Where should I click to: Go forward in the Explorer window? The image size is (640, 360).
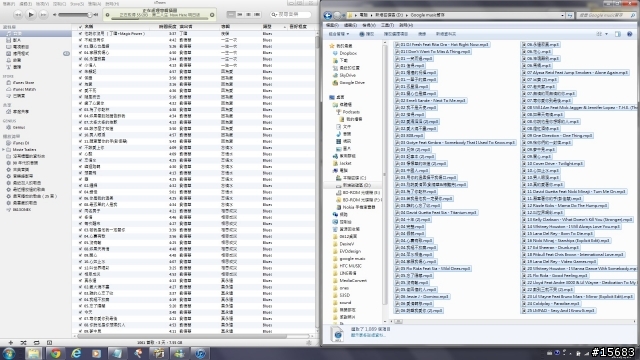337,16
